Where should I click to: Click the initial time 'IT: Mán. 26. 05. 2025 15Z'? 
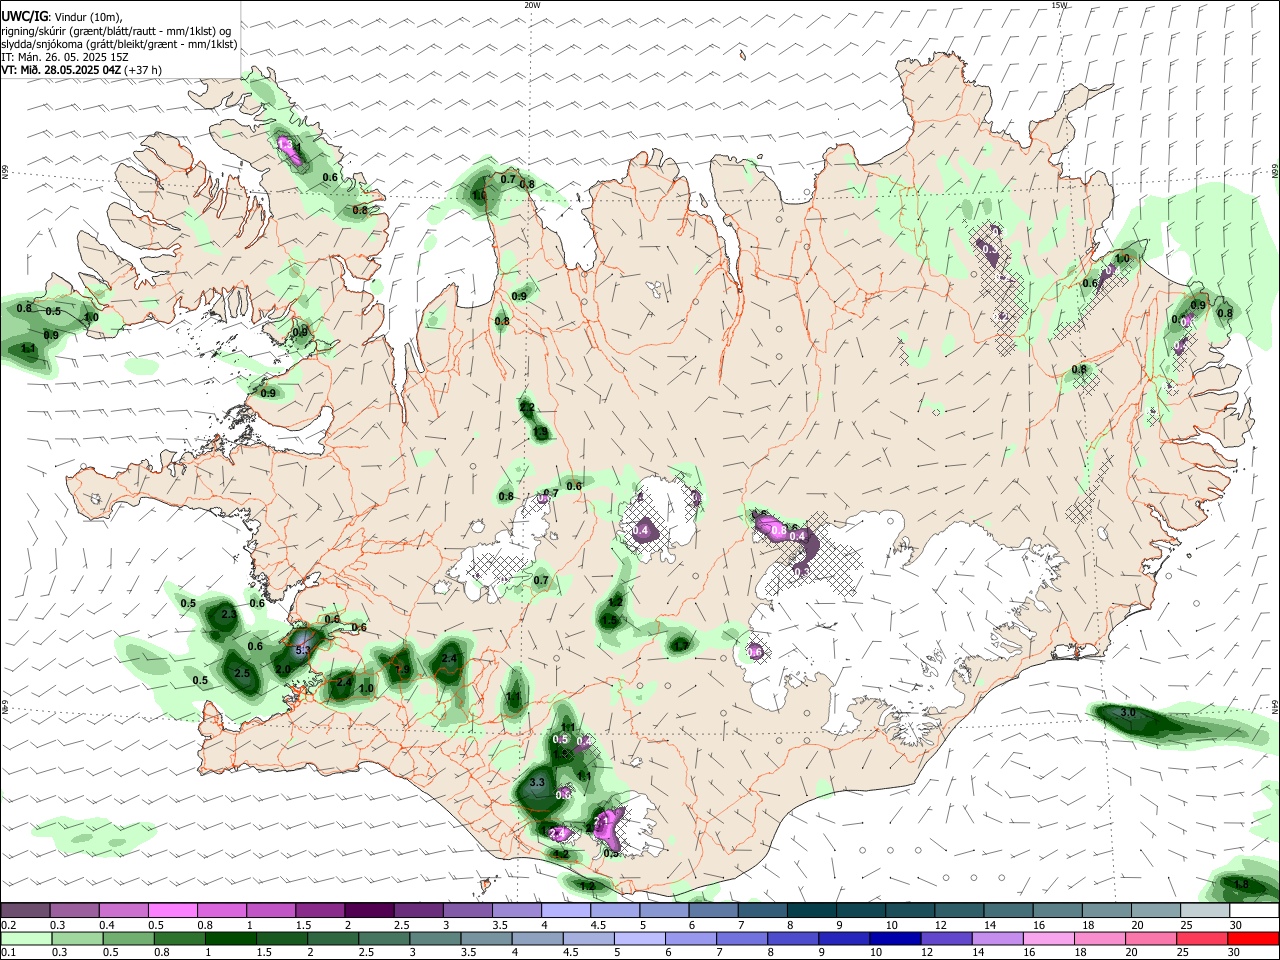(65, 57)
